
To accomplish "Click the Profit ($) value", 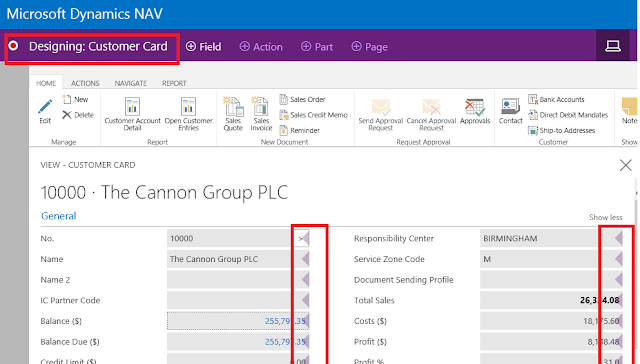I will [x=603, y=342].
